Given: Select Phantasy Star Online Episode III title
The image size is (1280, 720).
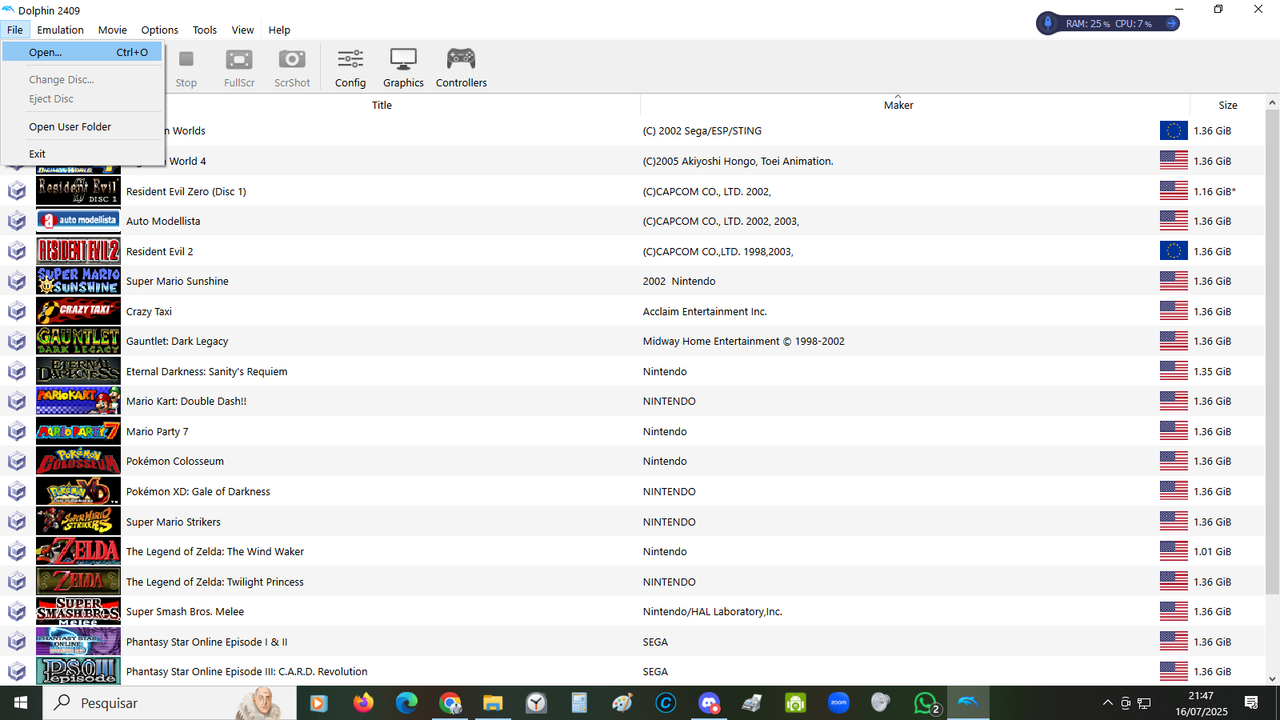Looking at the screenshot, I should tap(247, 671).
